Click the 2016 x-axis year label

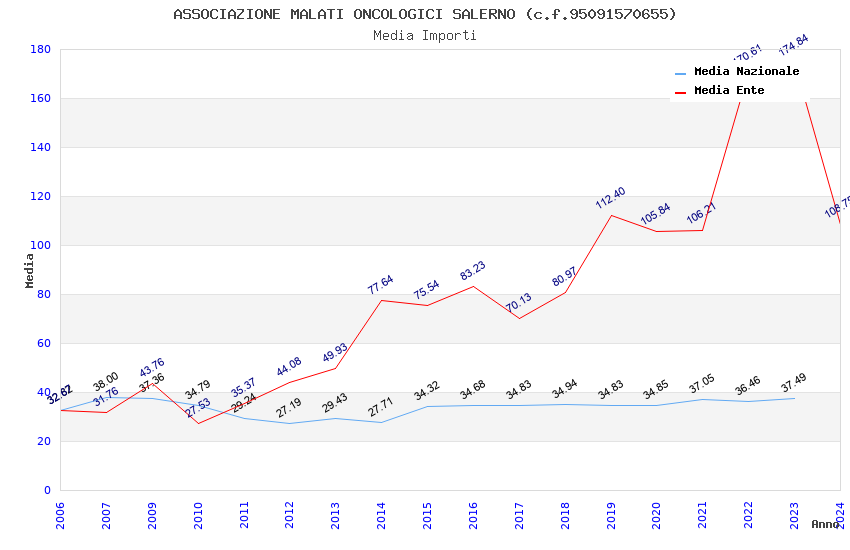pyautogui.click(x=473, y=515)
